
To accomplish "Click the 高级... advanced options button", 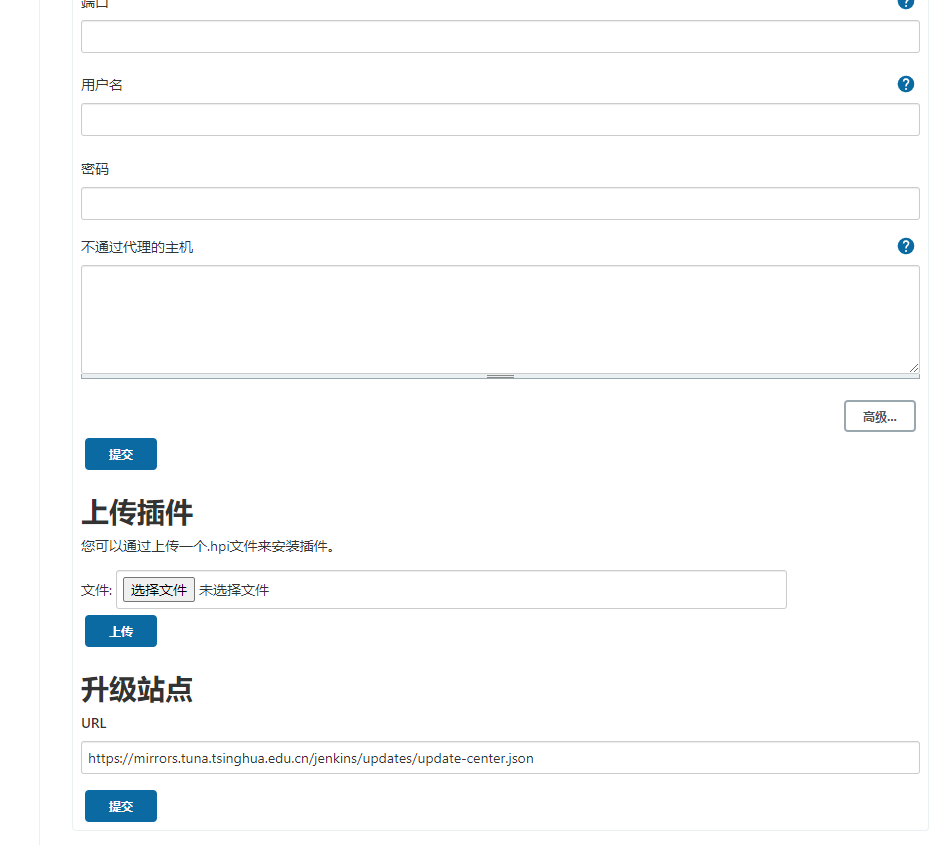I will pyautogui.click(x=879, y=416).
